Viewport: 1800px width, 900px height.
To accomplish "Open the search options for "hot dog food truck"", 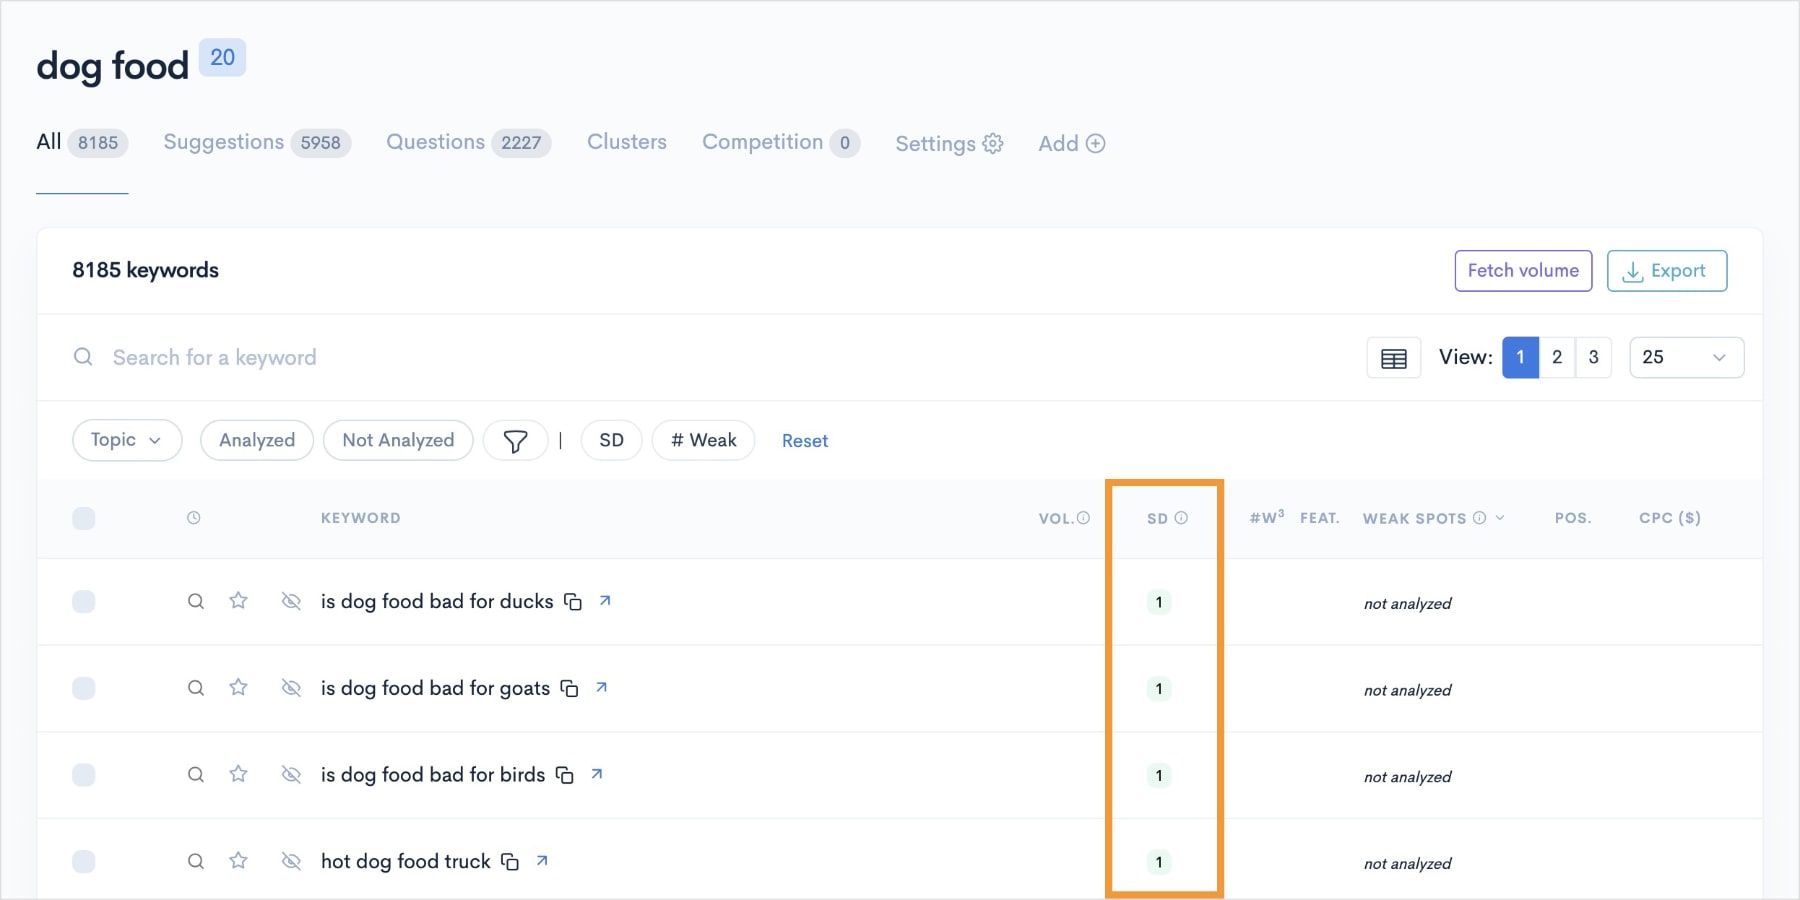I will coord(195,861).
